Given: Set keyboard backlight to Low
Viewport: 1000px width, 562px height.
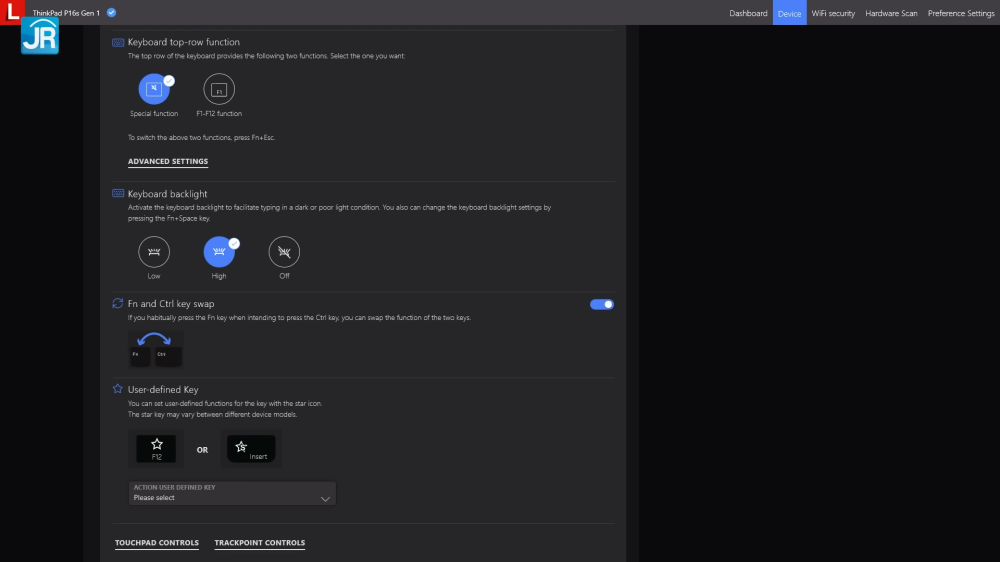Looking at the screenshot, I should (154, 252).
